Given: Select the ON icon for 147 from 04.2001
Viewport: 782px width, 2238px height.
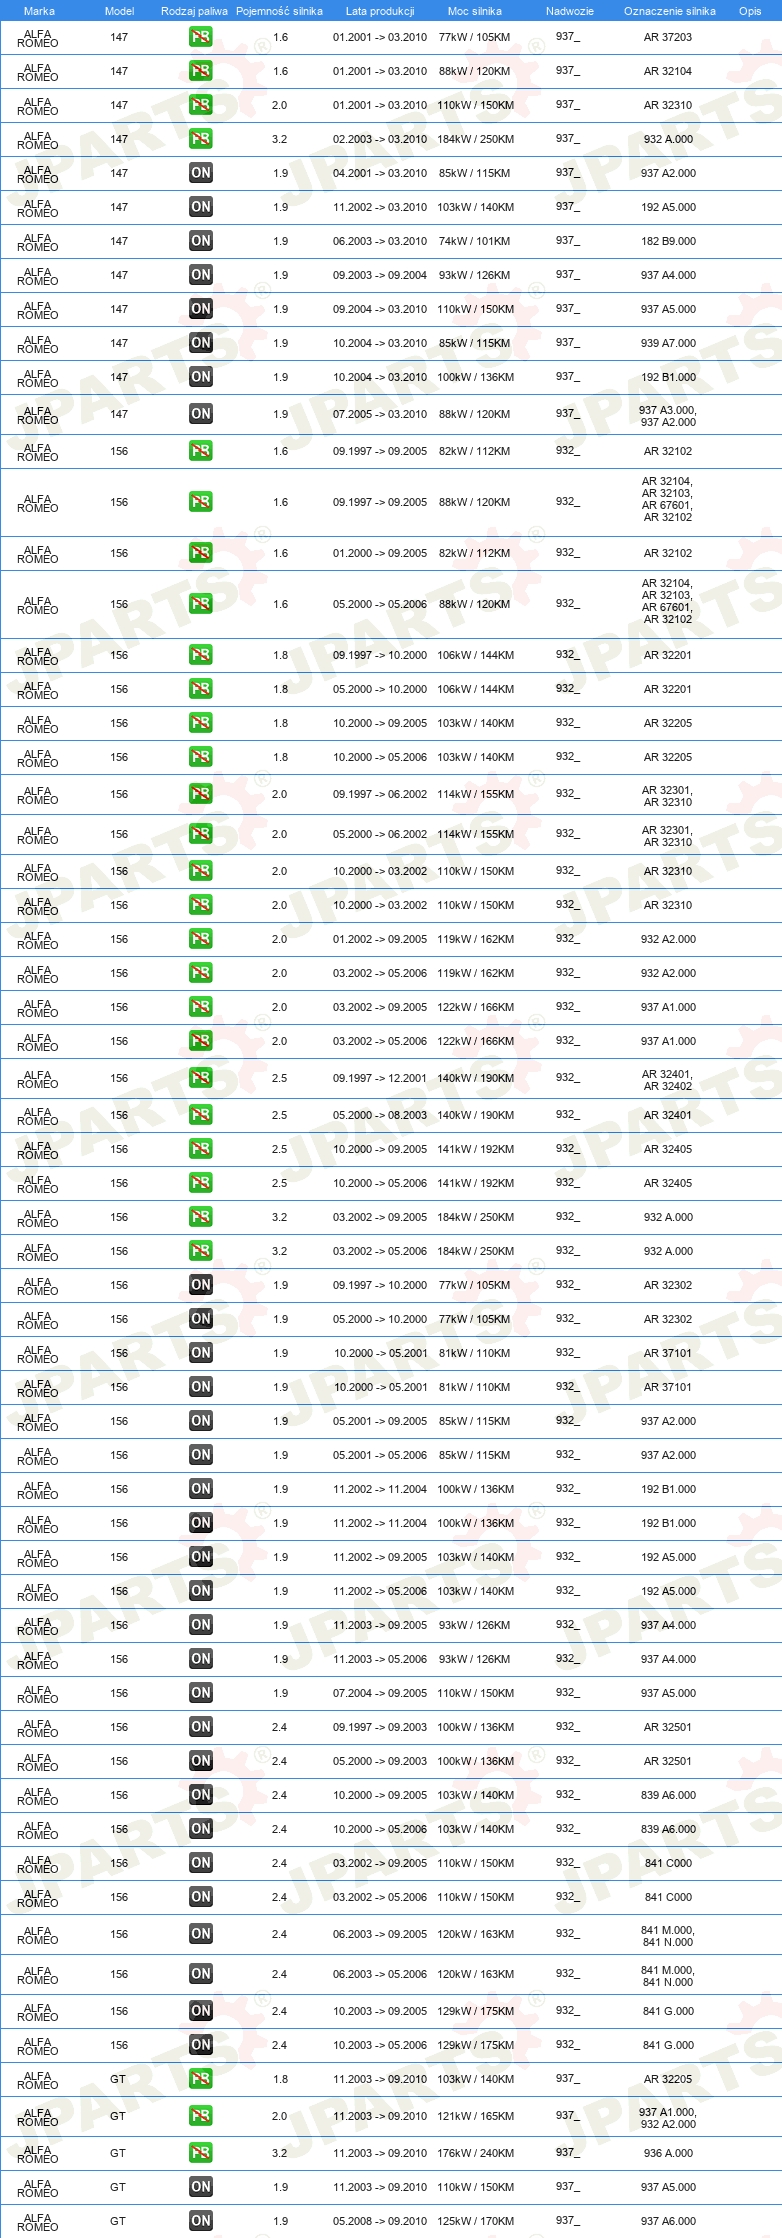Looking at the screenshot, I should [200, 173].
